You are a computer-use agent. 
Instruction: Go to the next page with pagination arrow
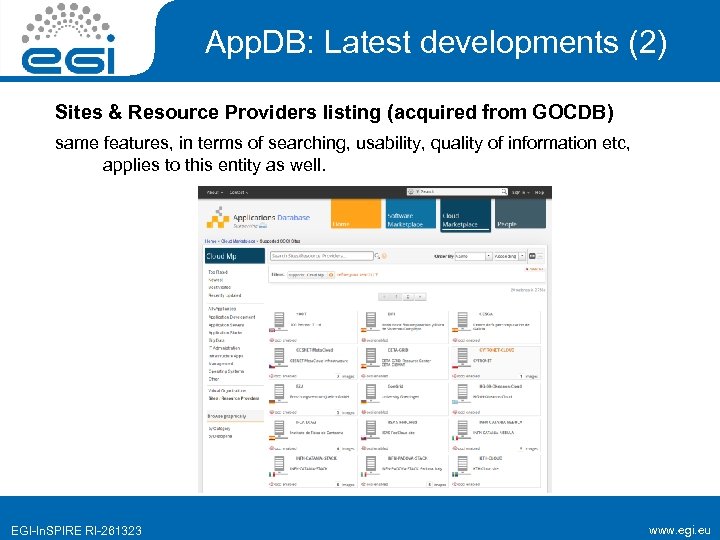[420, 297]
